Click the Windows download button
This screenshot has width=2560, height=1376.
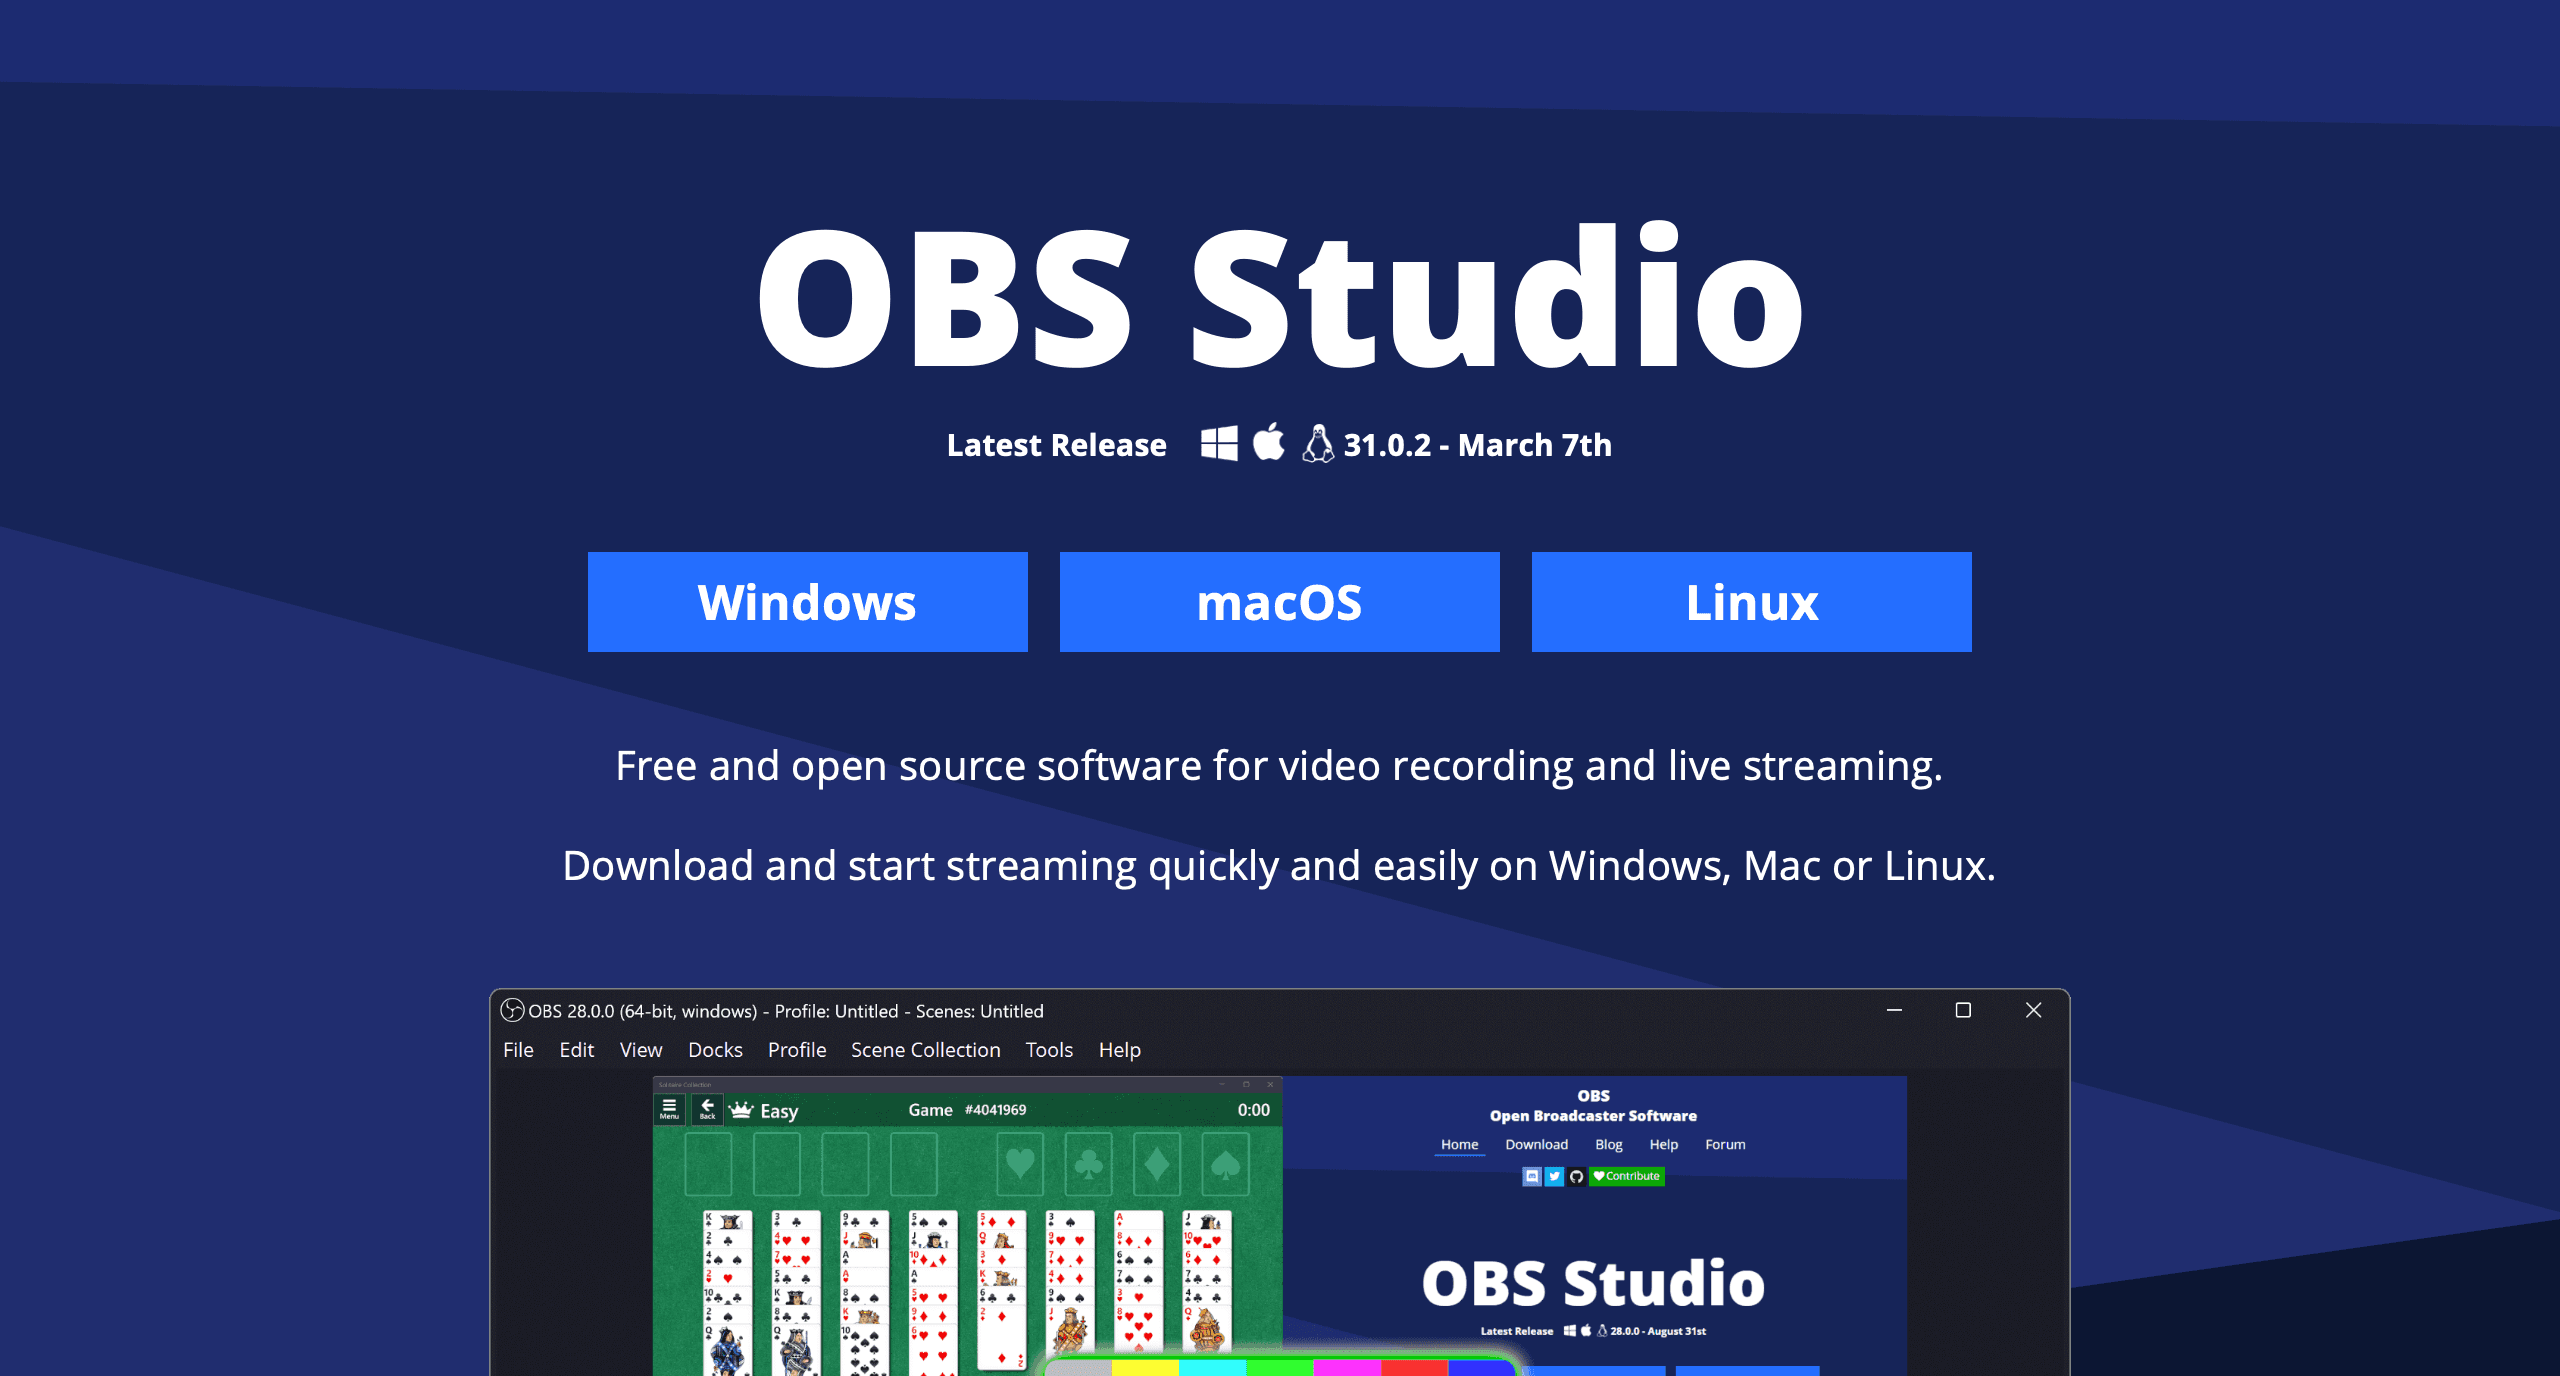pyautogui.click(x=807, y=602)
